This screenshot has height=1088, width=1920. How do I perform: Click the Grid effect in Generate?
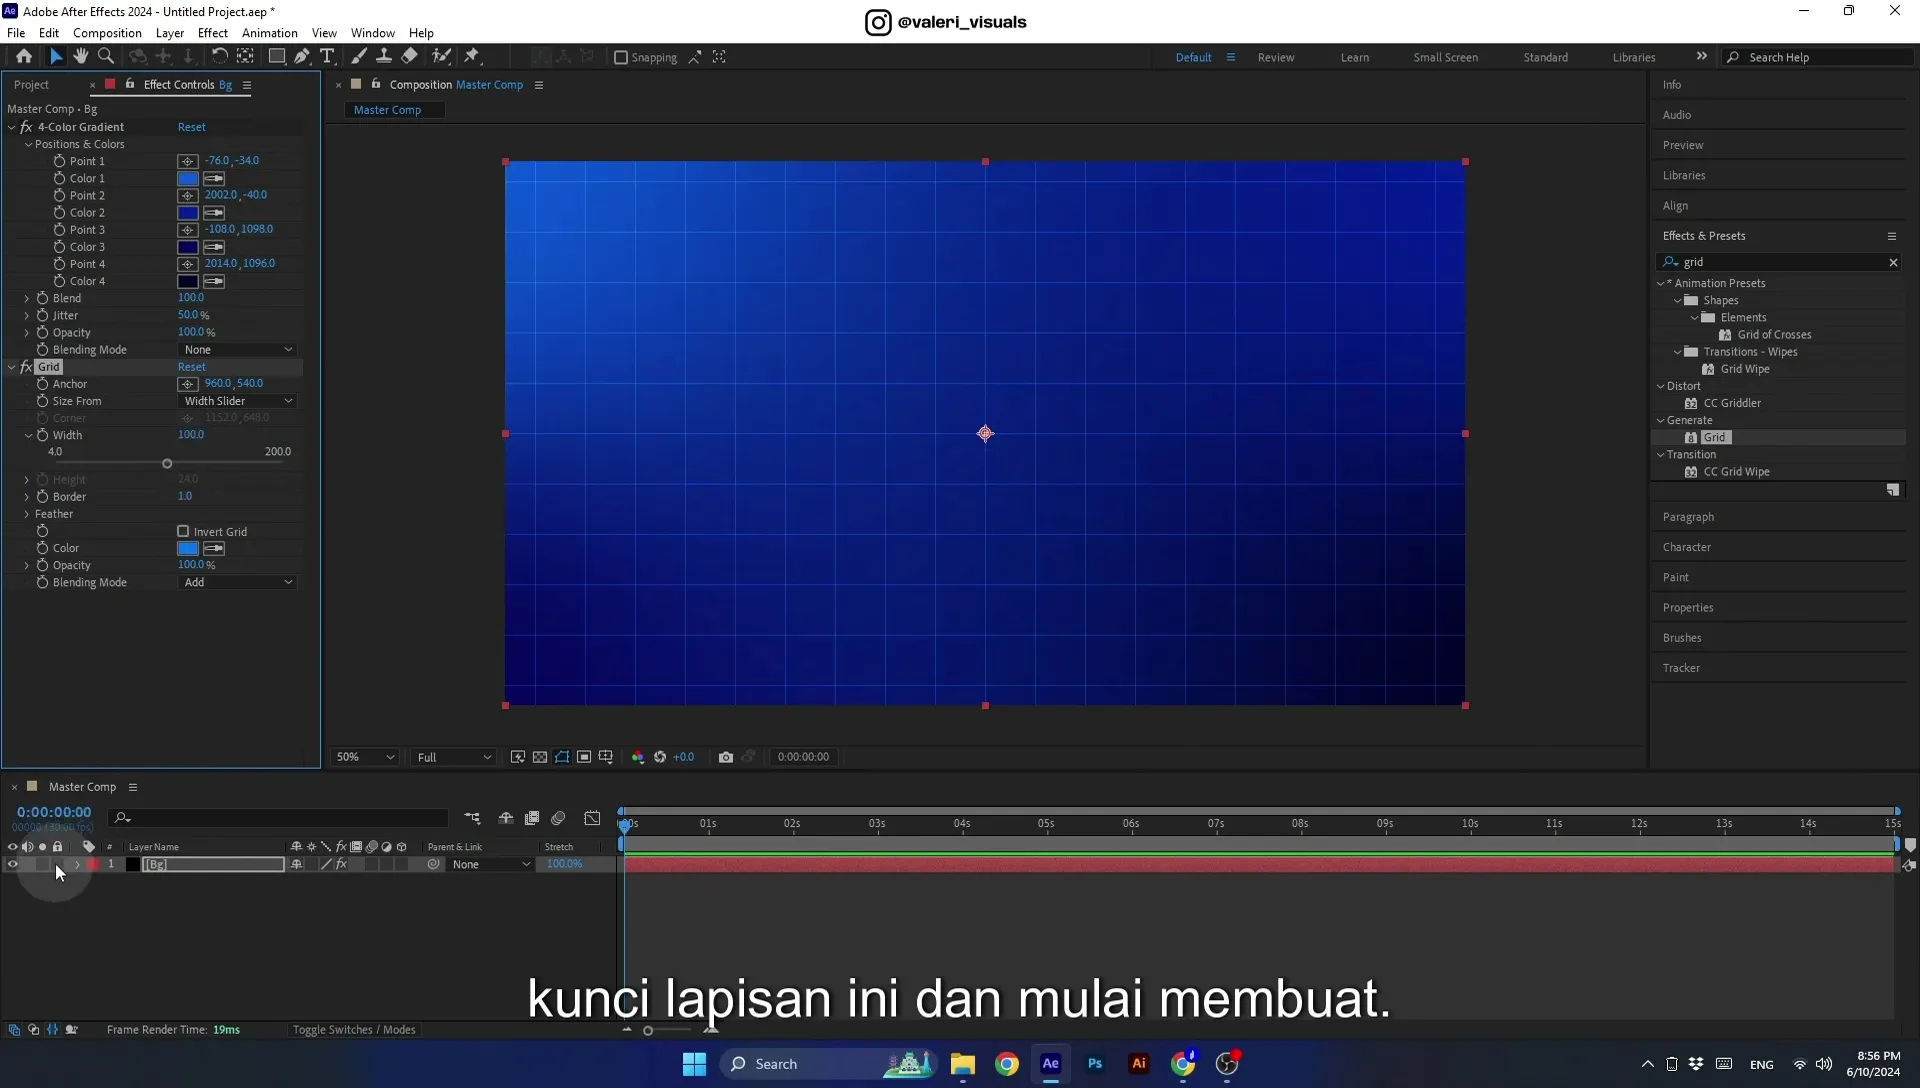1714,438
